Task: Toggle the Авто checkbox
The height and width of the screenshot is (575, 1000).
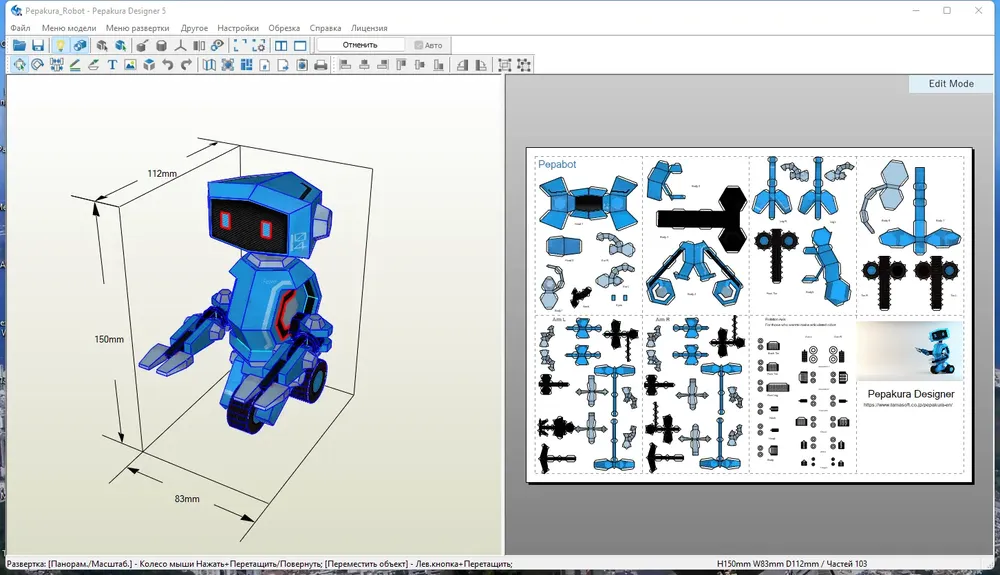Action: point(419,45)
